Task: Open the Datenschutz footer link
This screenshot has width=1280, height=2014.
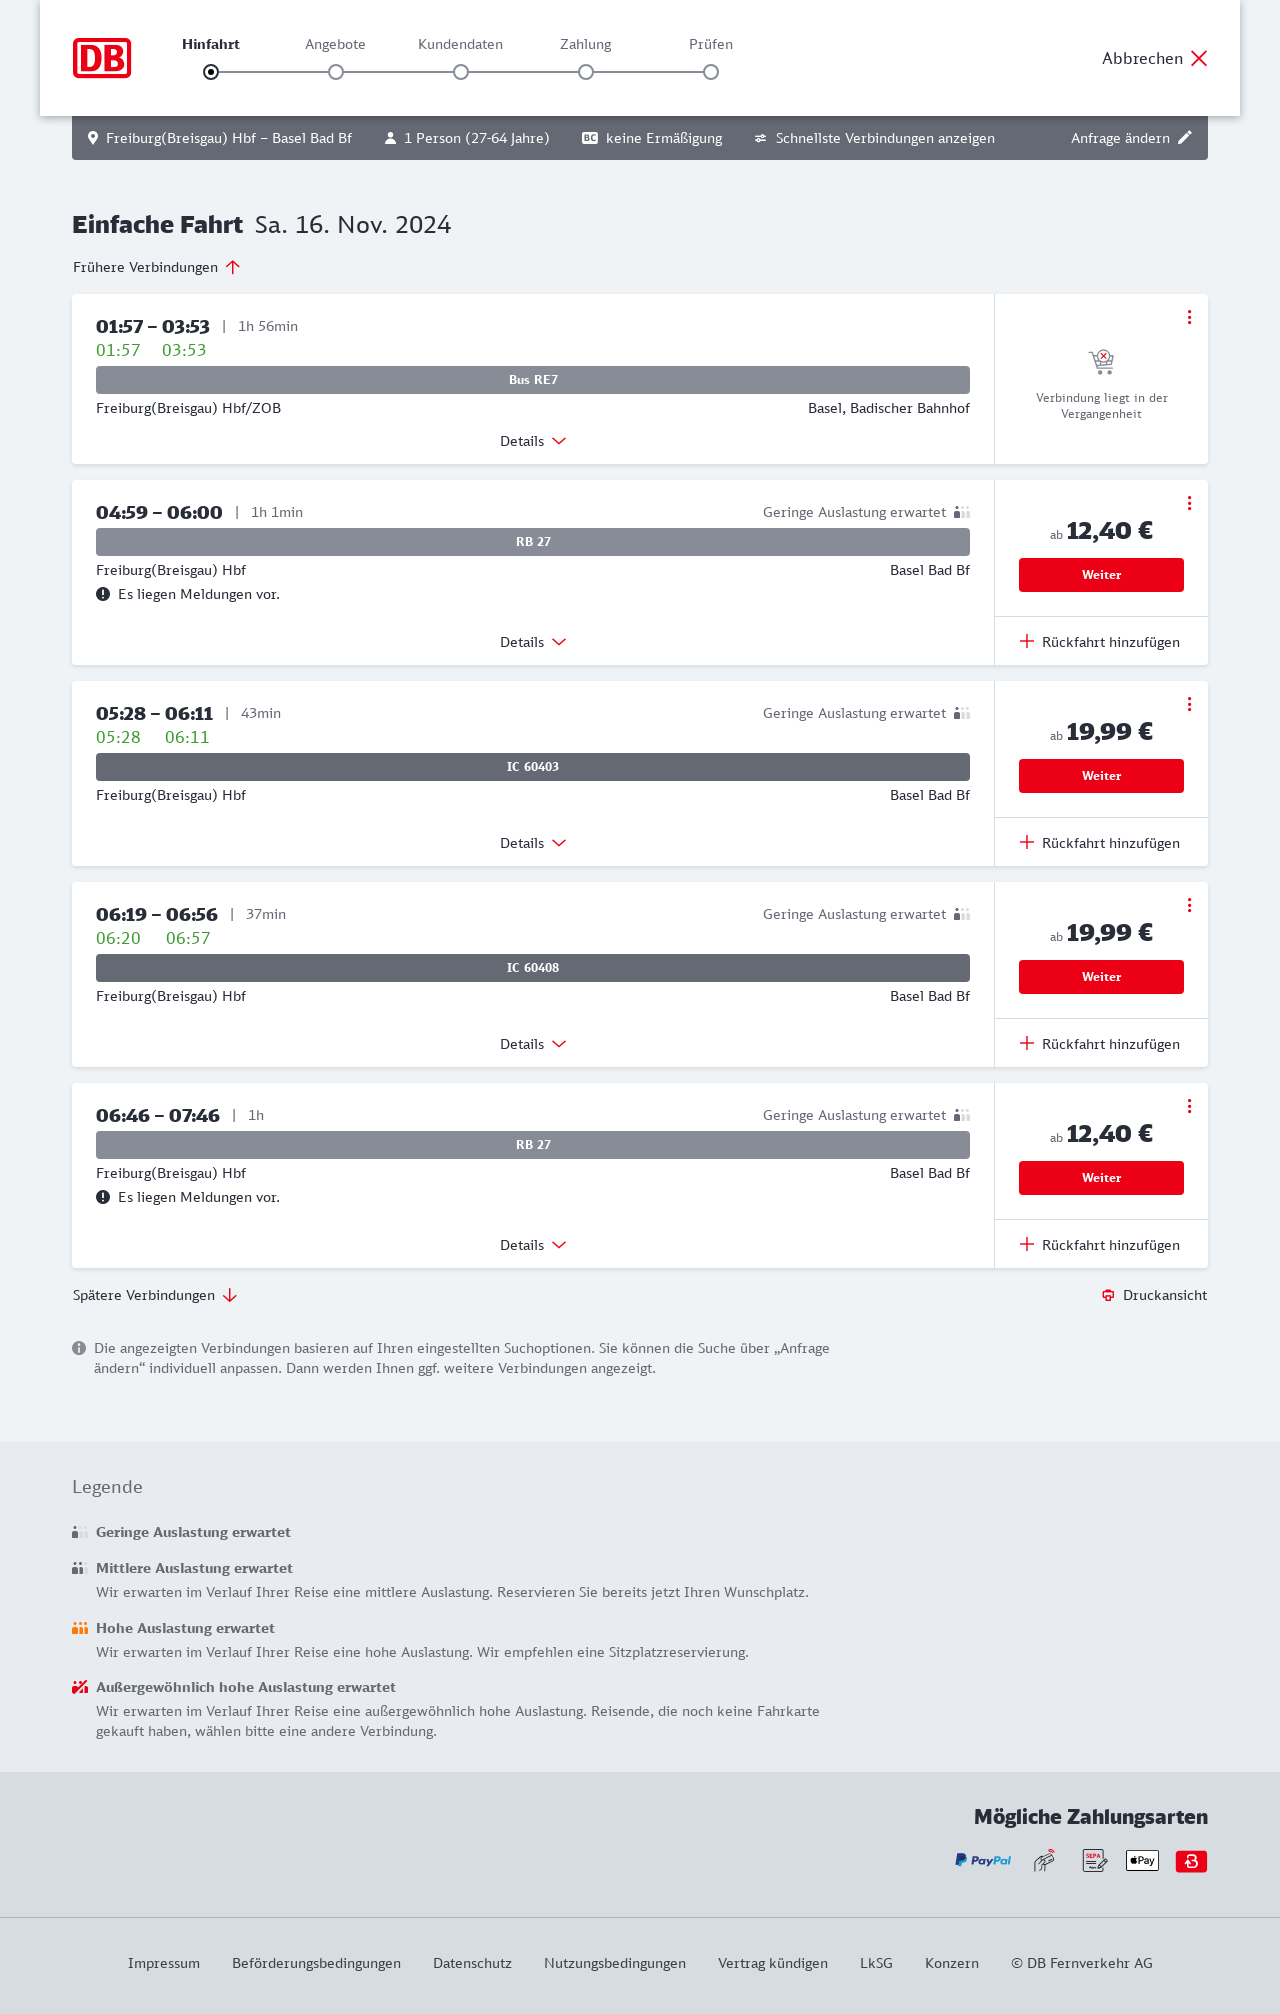Action: [x=472, y=1963]
